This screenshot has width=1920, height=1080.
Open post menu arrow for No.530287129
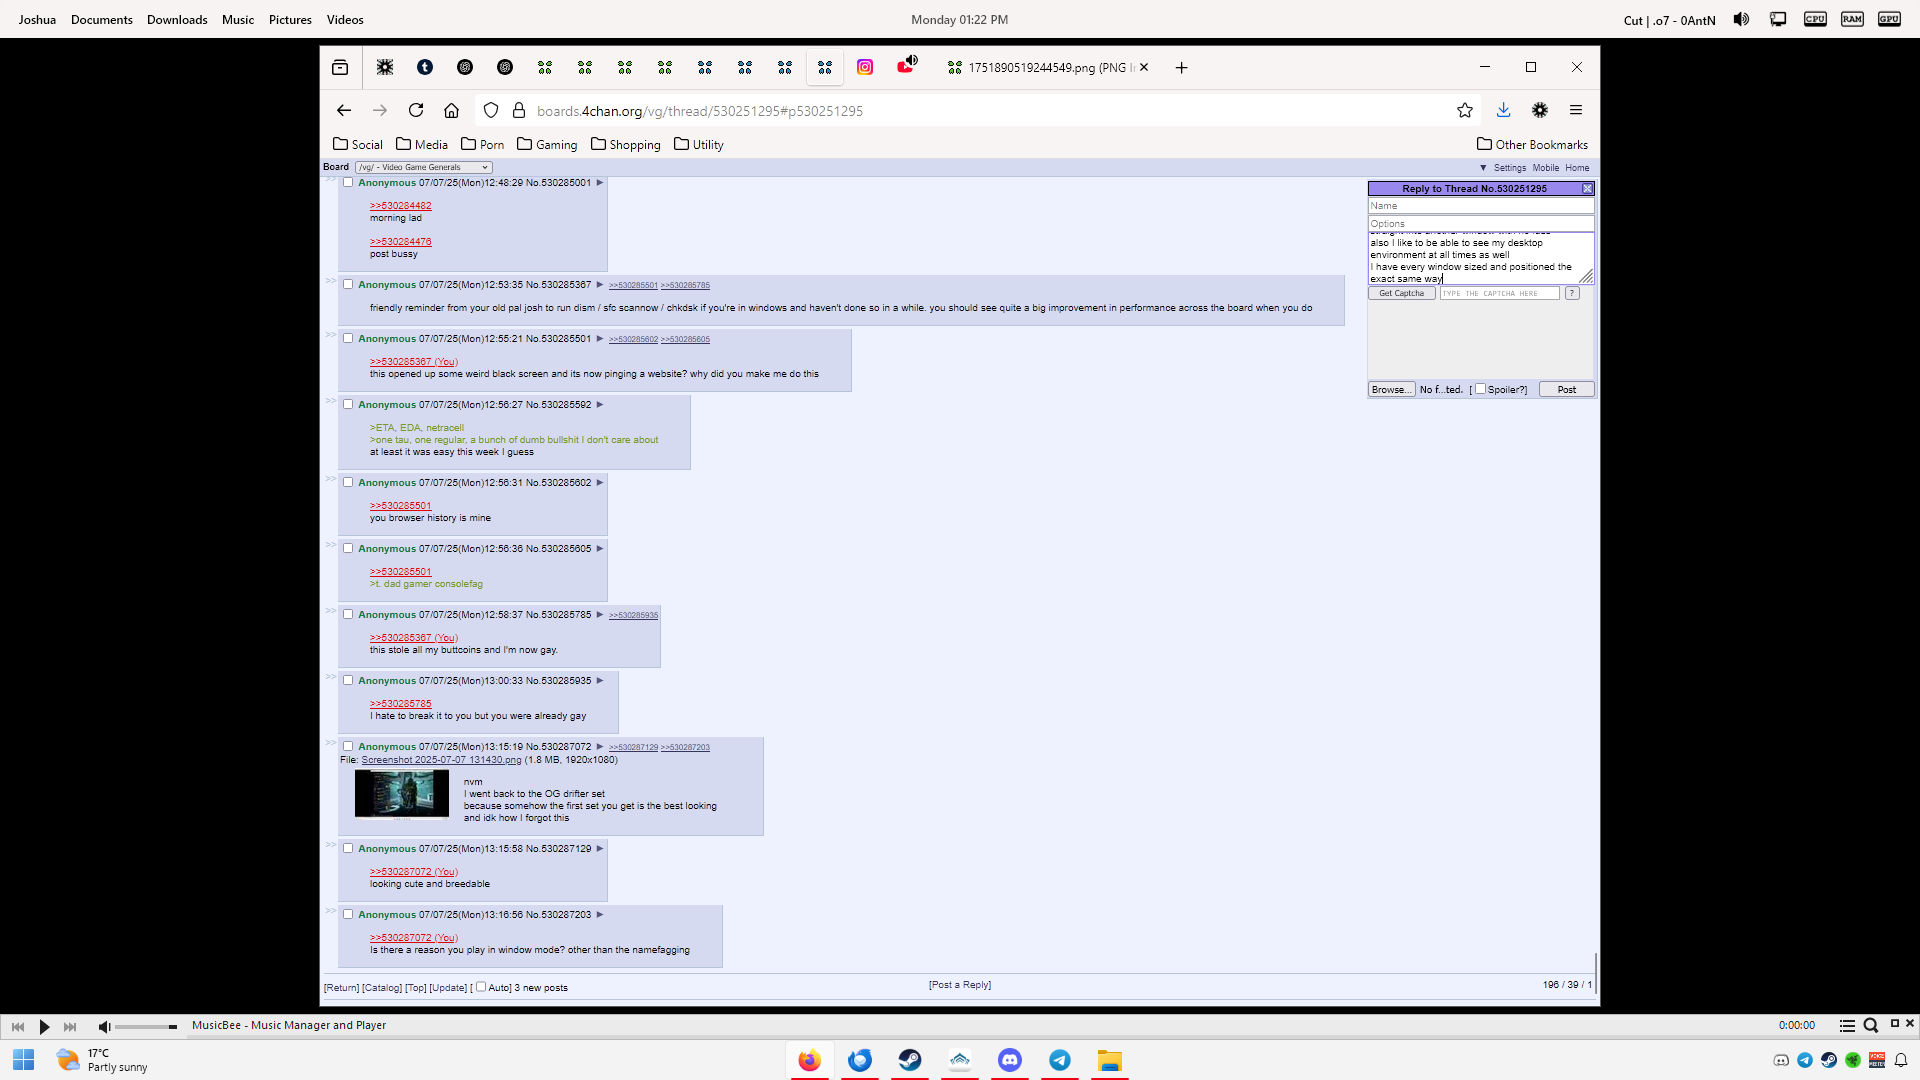click(600, 849)
